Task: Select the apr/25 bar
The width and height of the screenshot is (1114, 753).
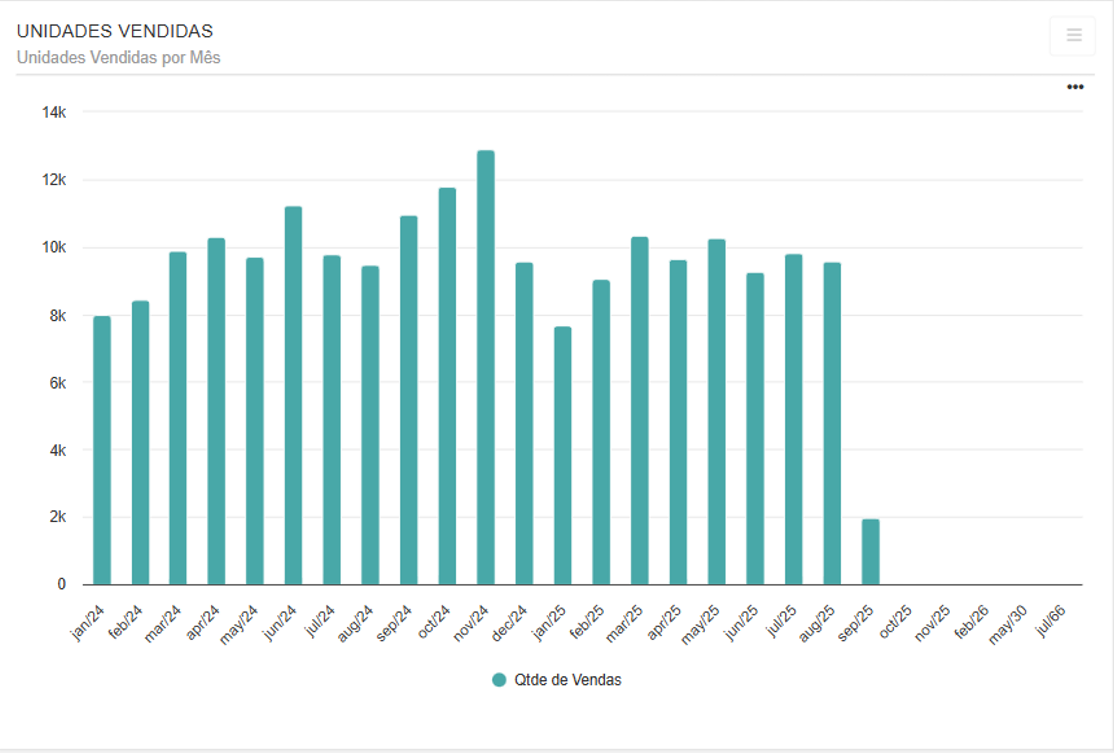Action: [678, 423]
